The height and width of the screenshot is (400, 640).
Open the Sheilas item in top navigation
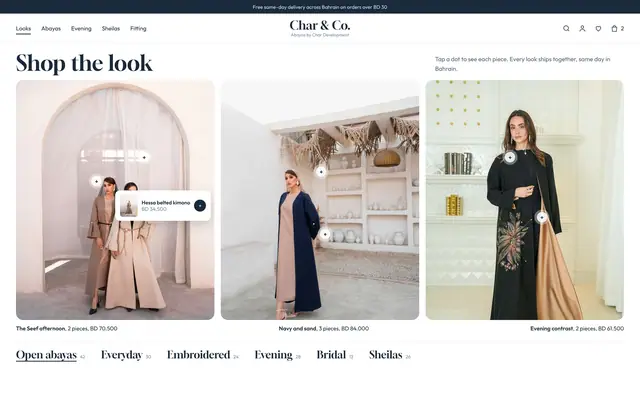tap(111, 29)
